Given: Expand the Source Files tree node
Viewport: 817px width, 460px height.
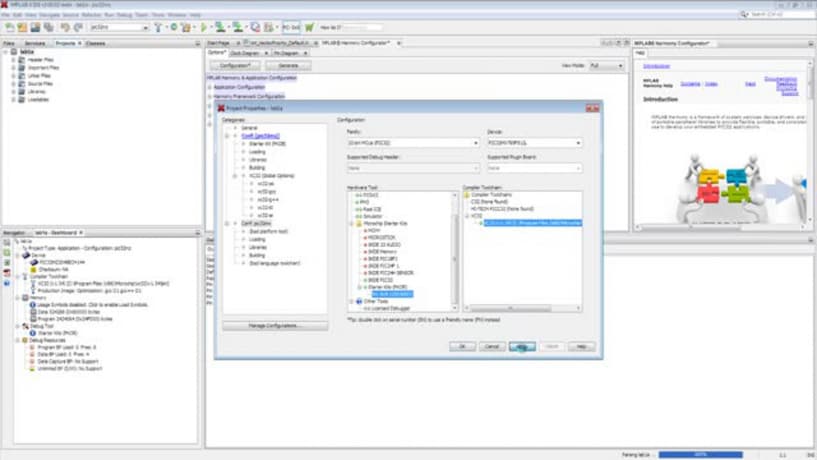Looking at the screenshot, I should tap(13, 84).
